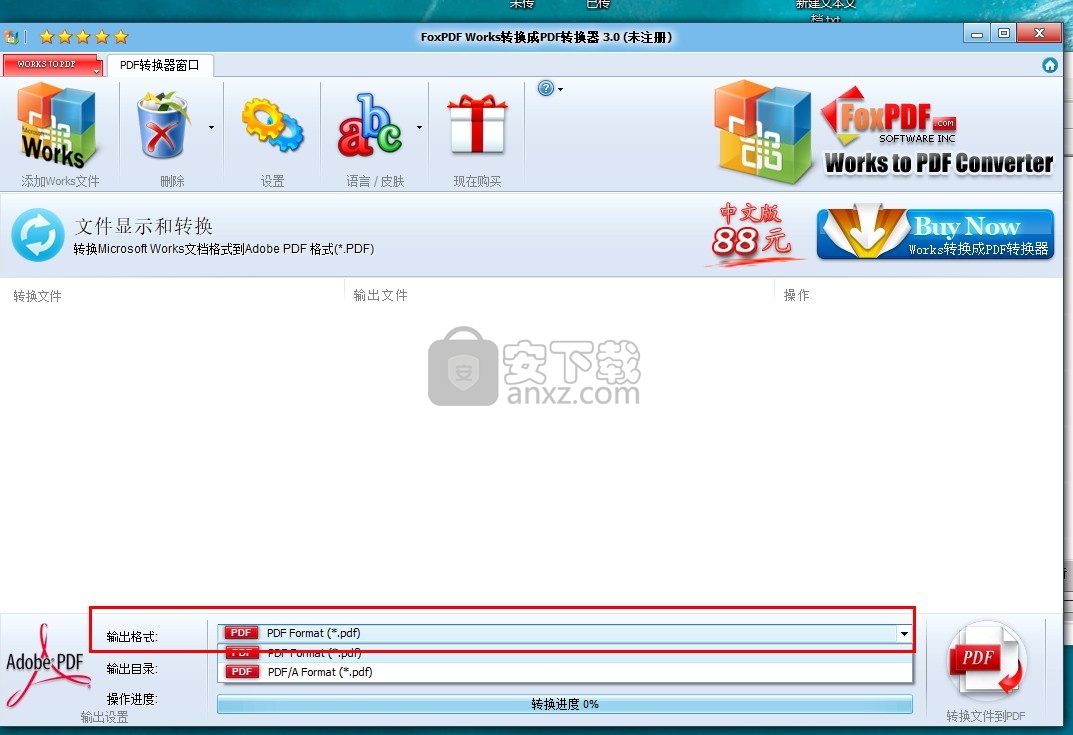
Task: Click the 输出文件 column header
Action: [380, 295]
